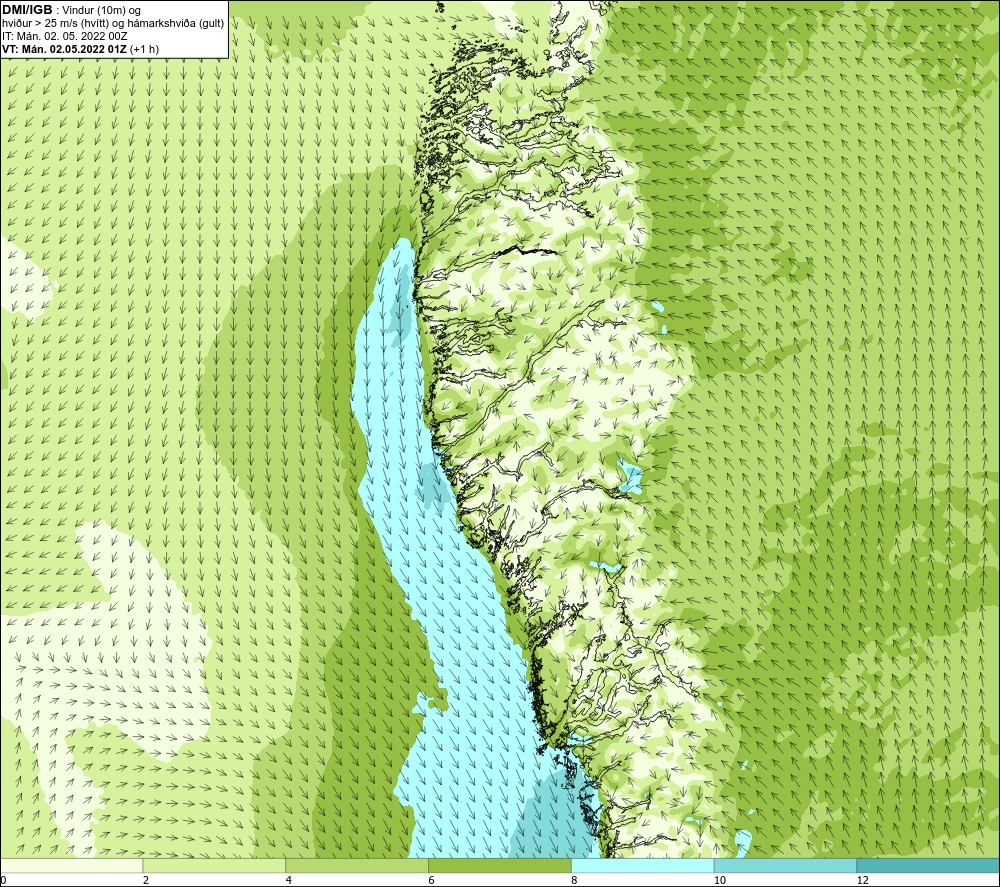The width and height of the screenshot is (1000, 887).
Task: Click the scale label '10'
Action: point(720,880)
